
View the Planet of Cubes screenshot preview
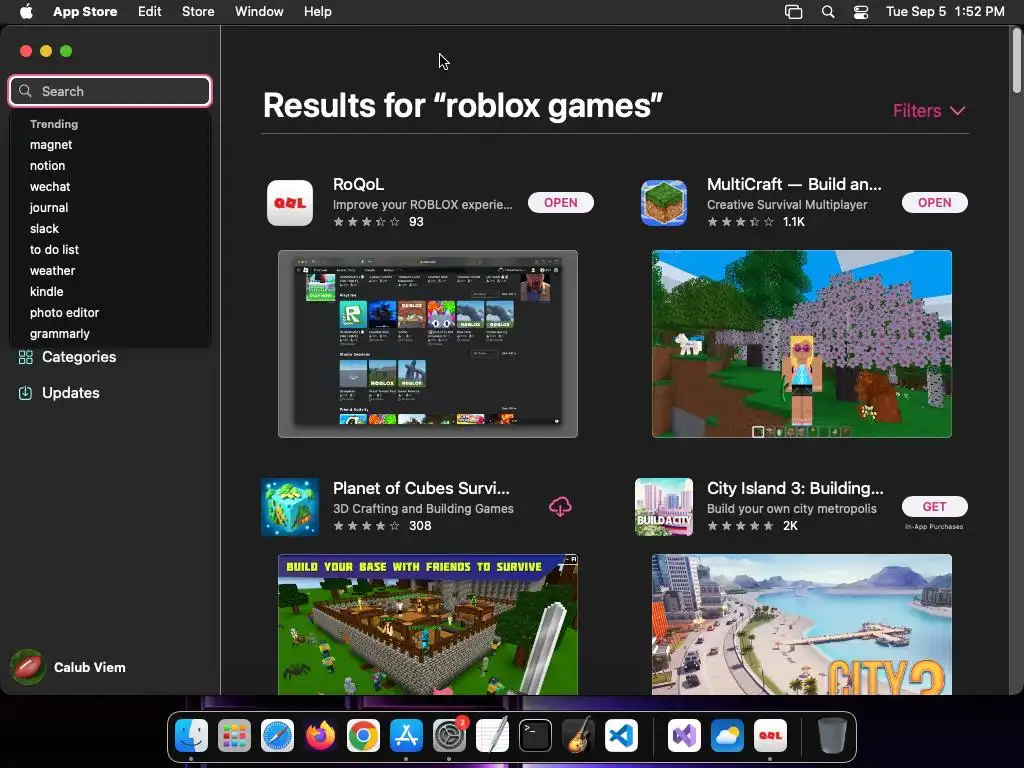pos(428,624)
